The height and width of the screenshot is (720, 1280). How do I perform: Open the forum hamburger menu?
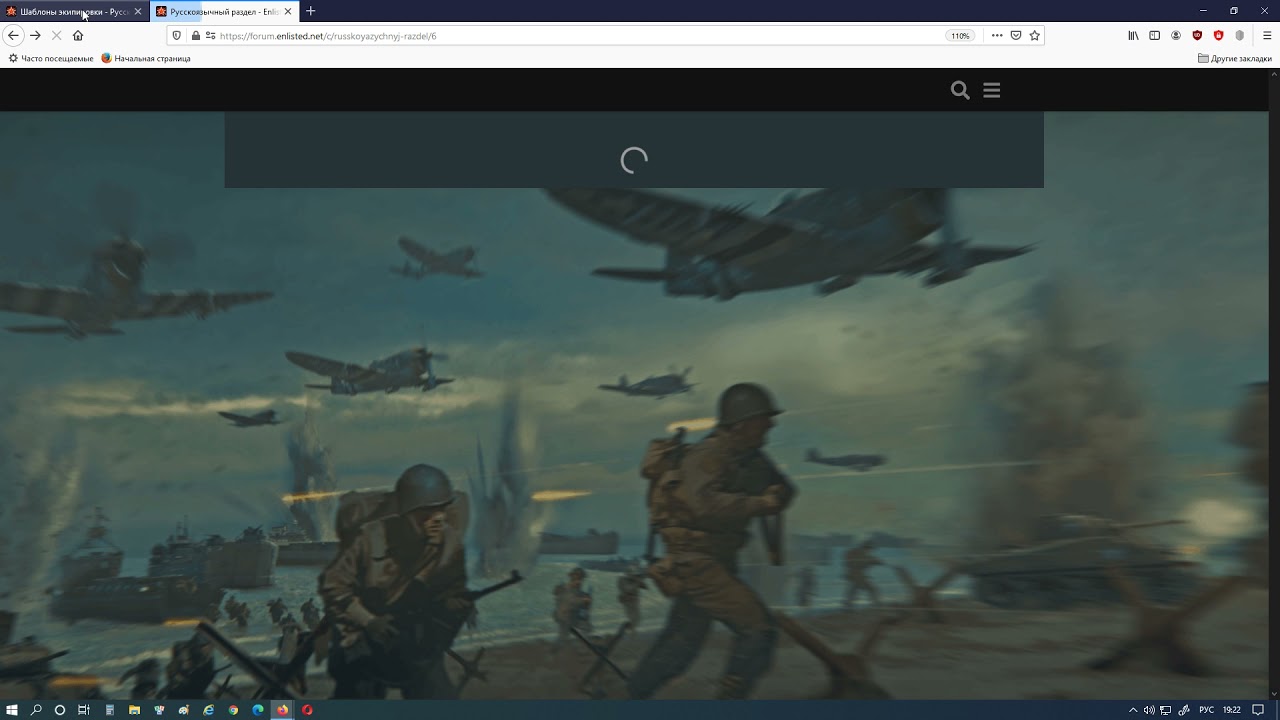[x=992, y=90]
